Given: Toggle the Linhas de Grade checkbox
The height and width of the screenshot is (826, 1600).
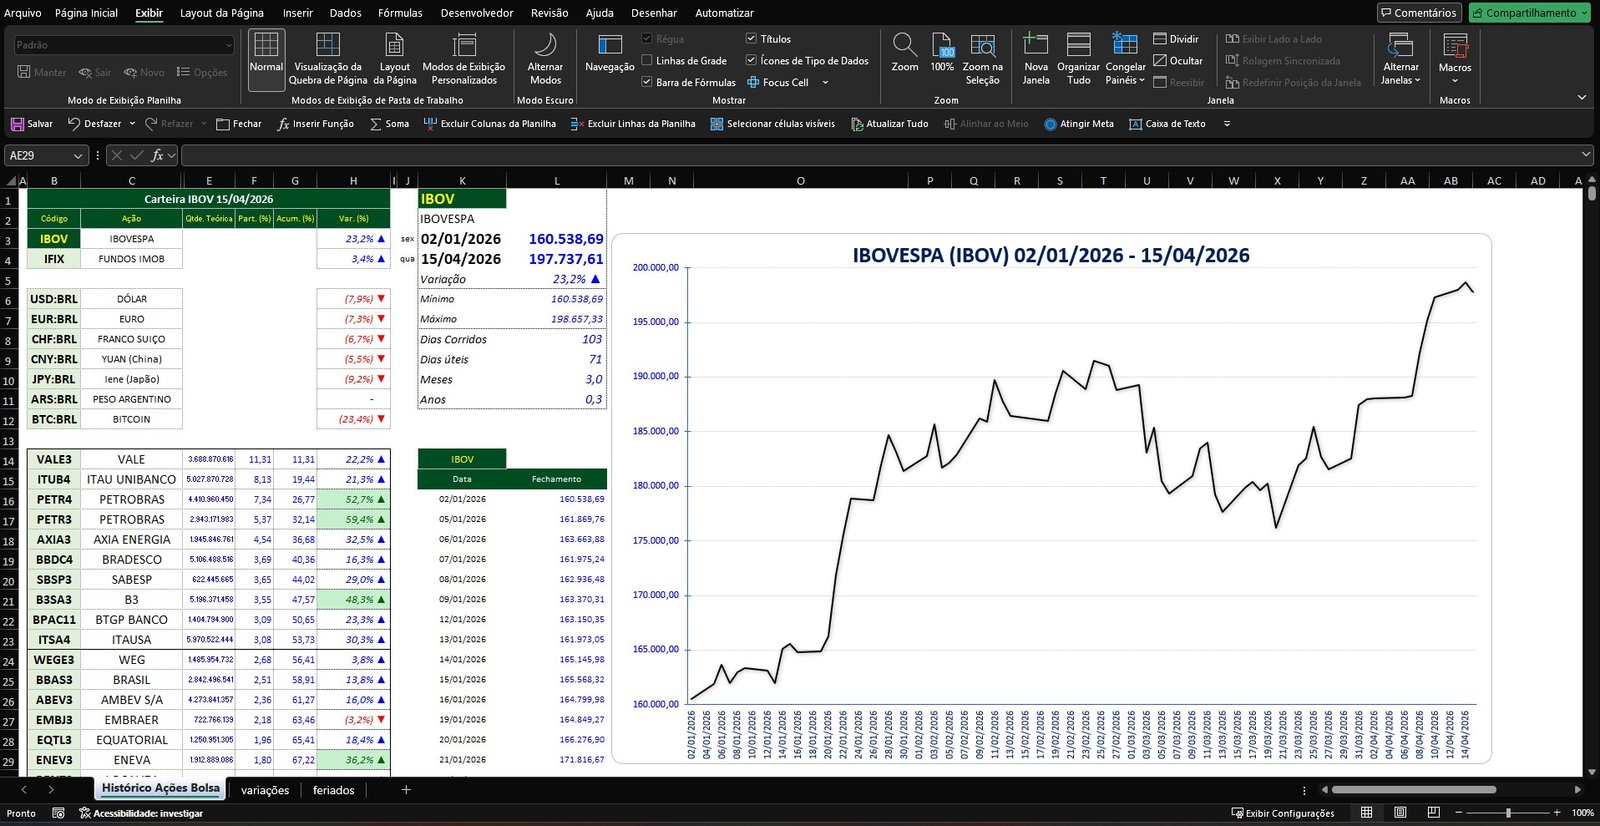Looking at the screenshot, I should 647,61.
